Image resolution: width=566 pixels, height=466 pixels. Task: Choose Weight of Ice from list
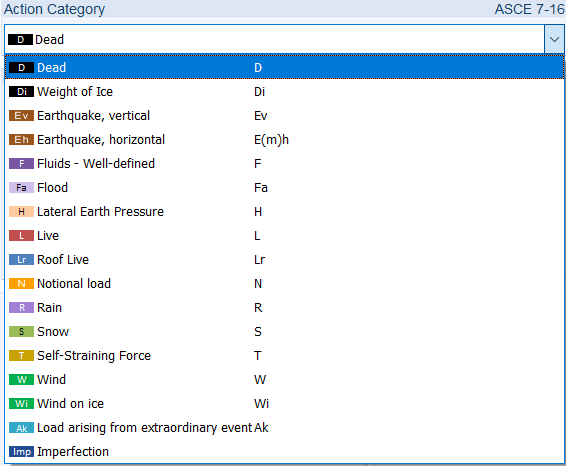coord(284,92)
